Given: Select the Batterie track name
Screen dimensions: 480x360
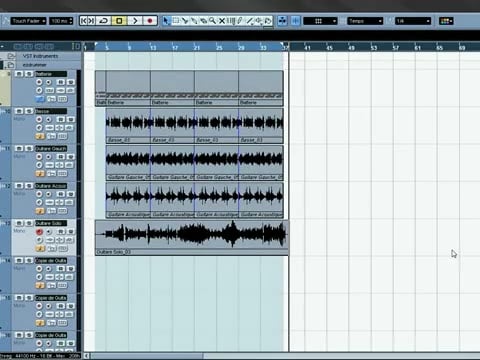Looking at the screenshot, I should [x=51, y=74].
